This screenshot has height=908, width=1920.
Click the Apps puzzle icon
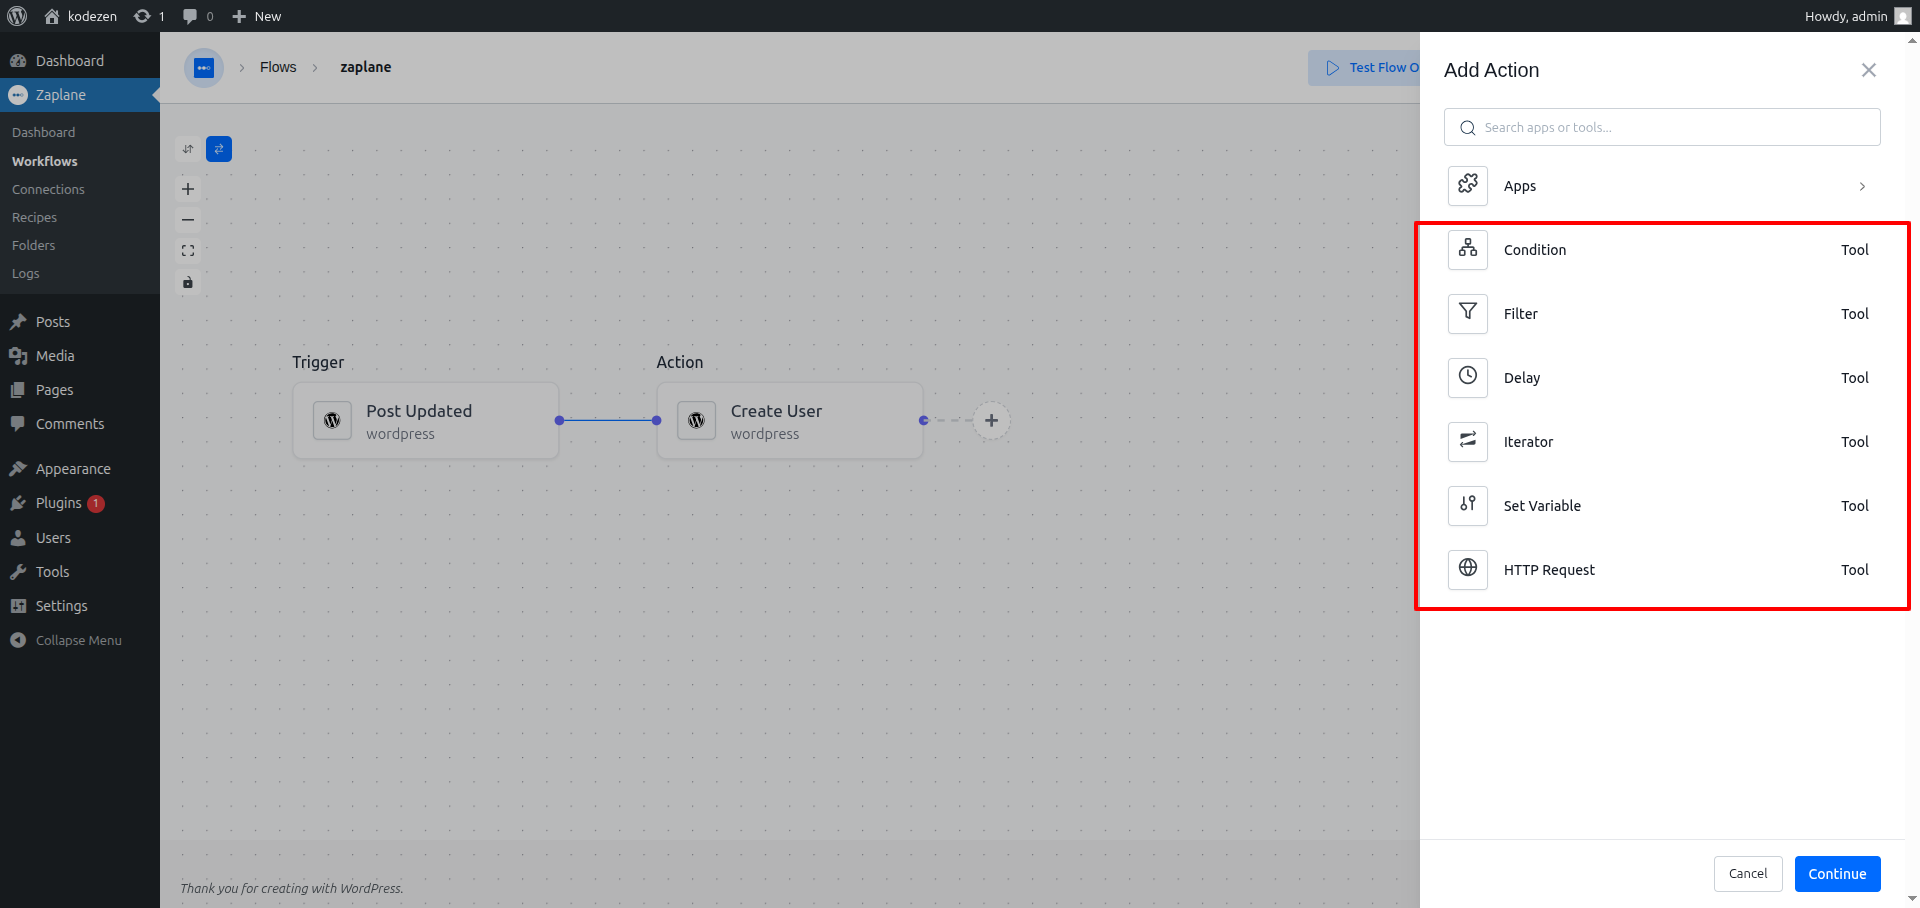coord(1468,185)
